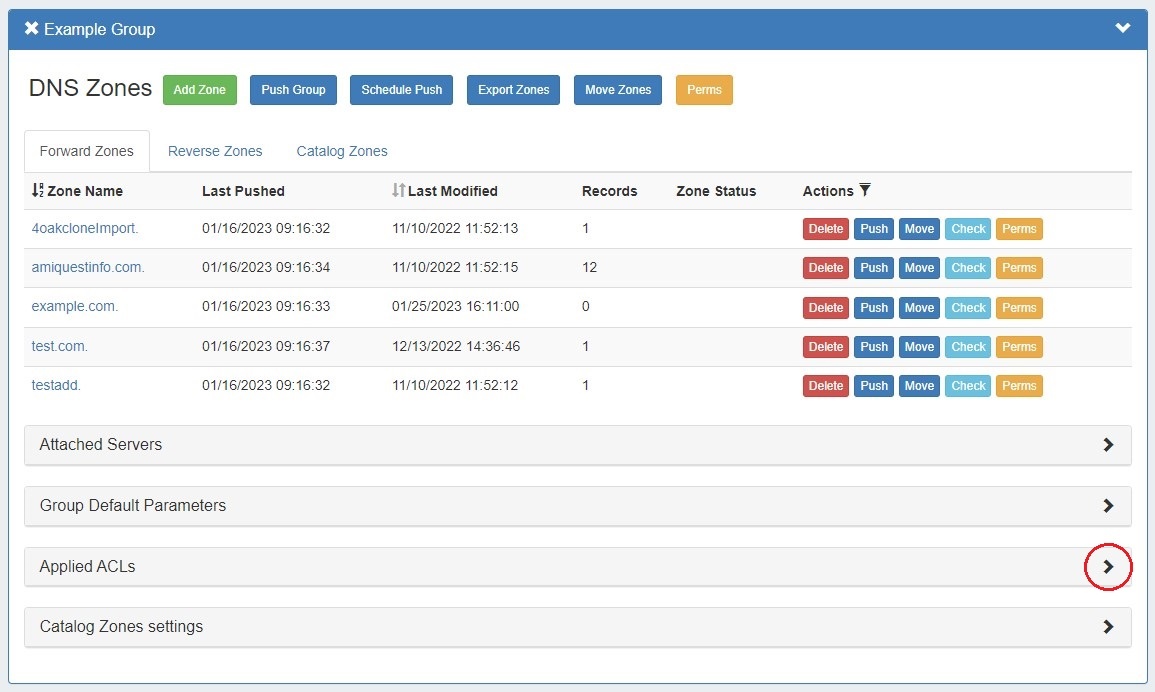
Task: Click the X icon beside Example Group
Action: coord(31,29)
